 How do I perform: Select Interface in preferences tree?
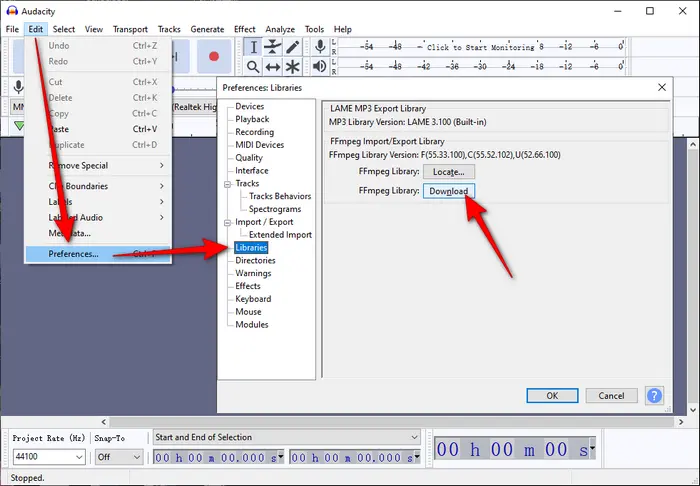(252, 170)
